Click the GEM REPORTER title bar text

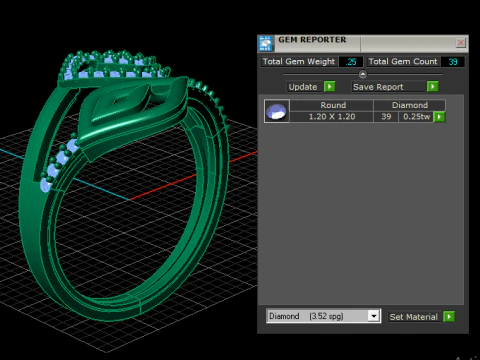(x=312, y=40)
